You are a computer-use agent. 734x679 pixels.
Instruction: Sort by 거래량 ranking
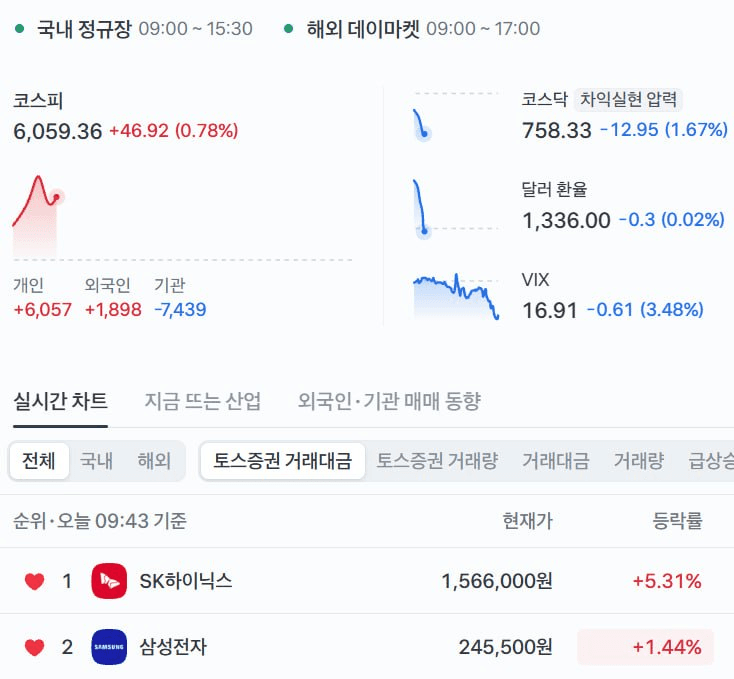point(639,461)
